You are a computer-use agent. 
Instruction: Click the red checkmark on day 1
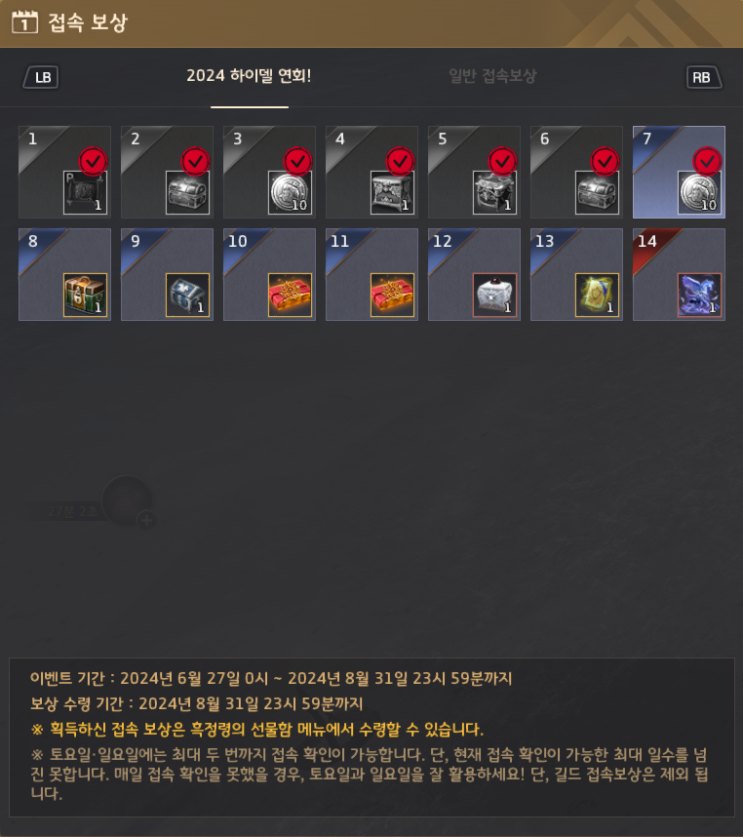93,161
